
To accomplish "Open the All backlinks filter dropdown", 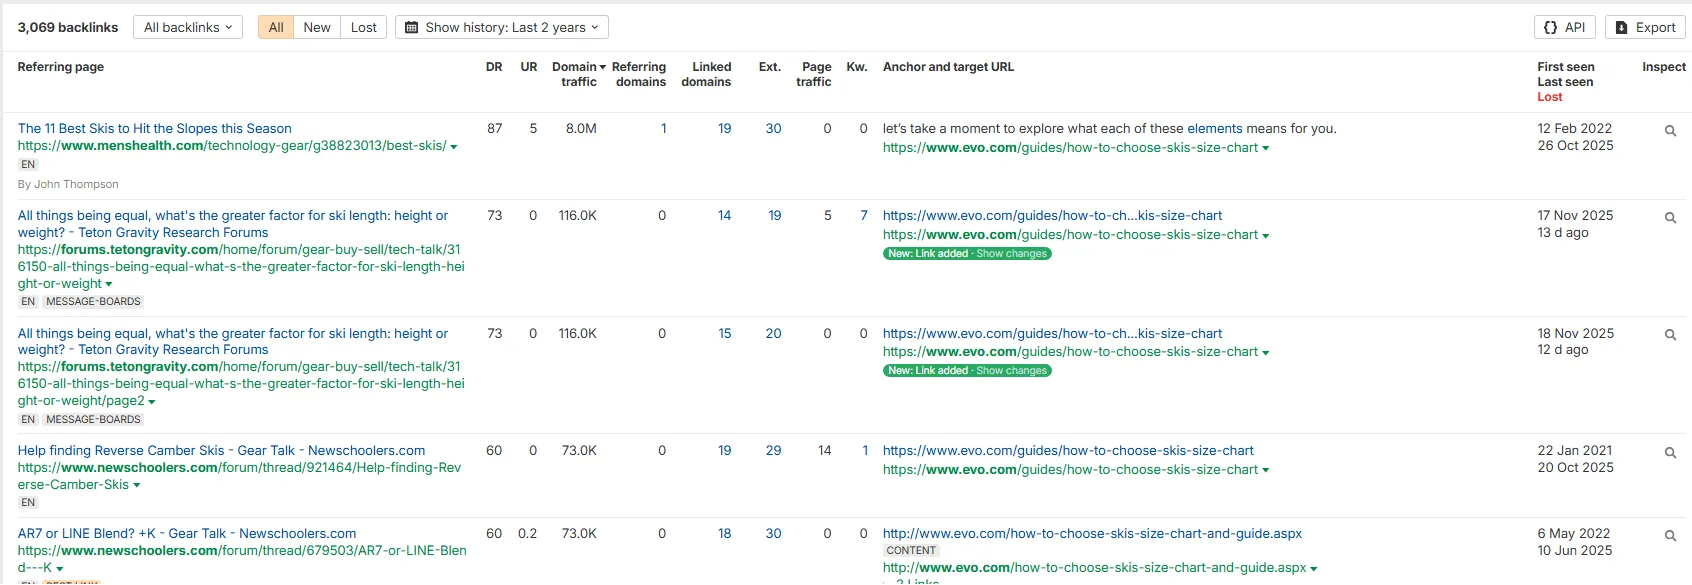I will (187, 27).
